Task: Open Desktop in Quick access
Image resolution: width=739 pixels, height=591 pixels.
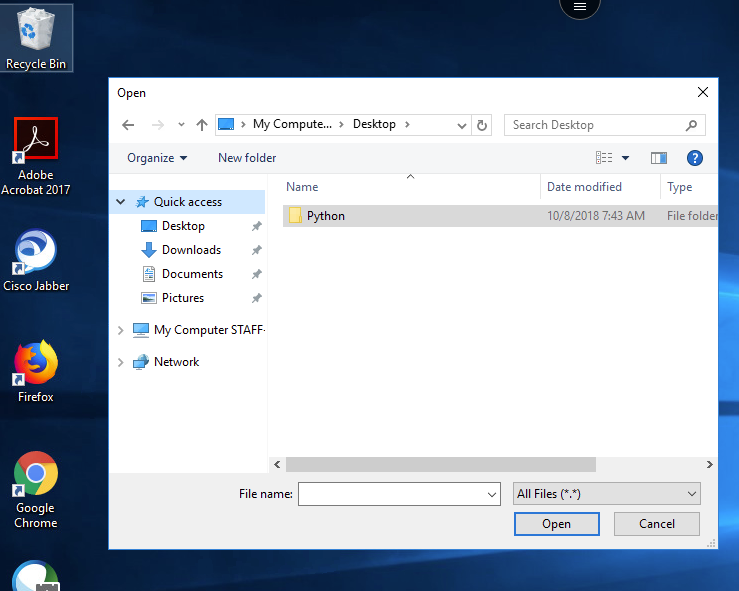Action: [x=183, y=226]
